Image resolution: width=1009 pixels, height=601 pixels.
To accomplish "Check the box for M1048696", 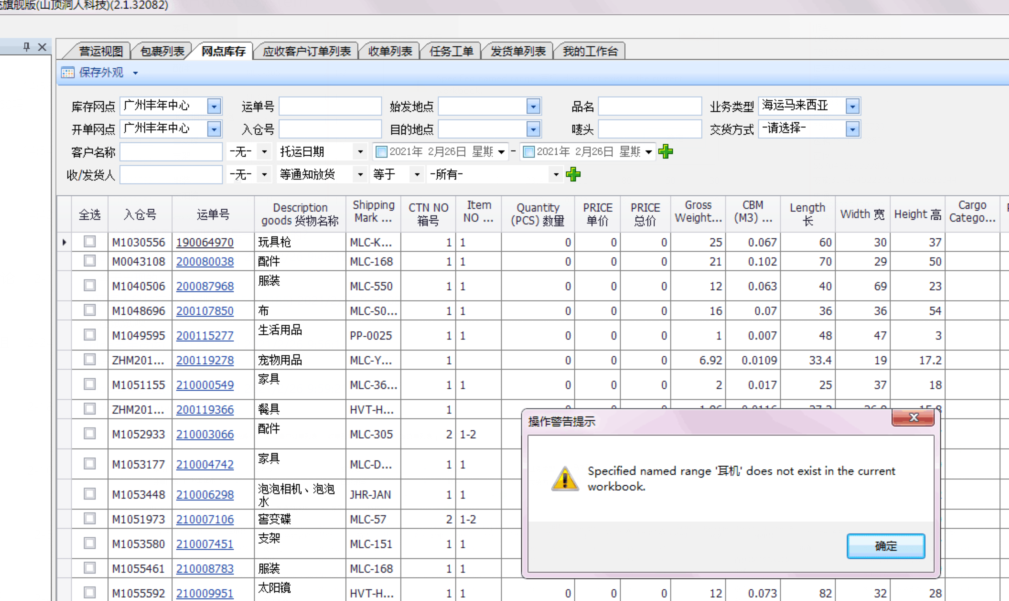I will pyautogui.click(x=89, y=310).
